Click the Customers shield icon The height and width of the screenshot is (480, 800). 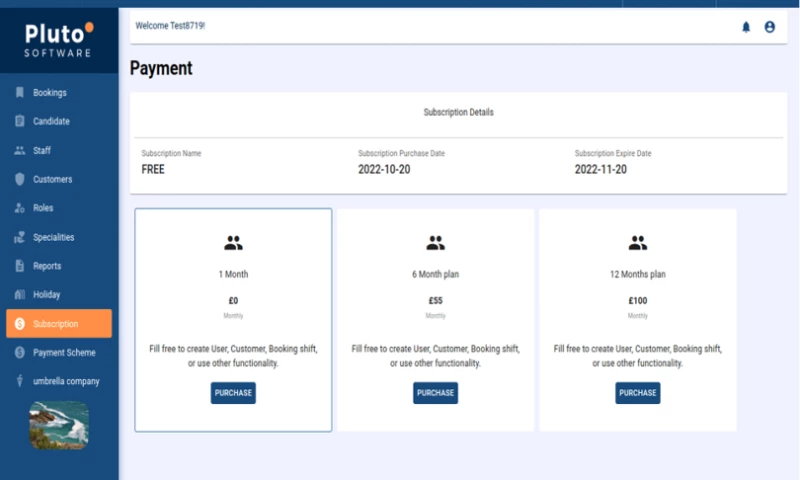tap(19, 179)
